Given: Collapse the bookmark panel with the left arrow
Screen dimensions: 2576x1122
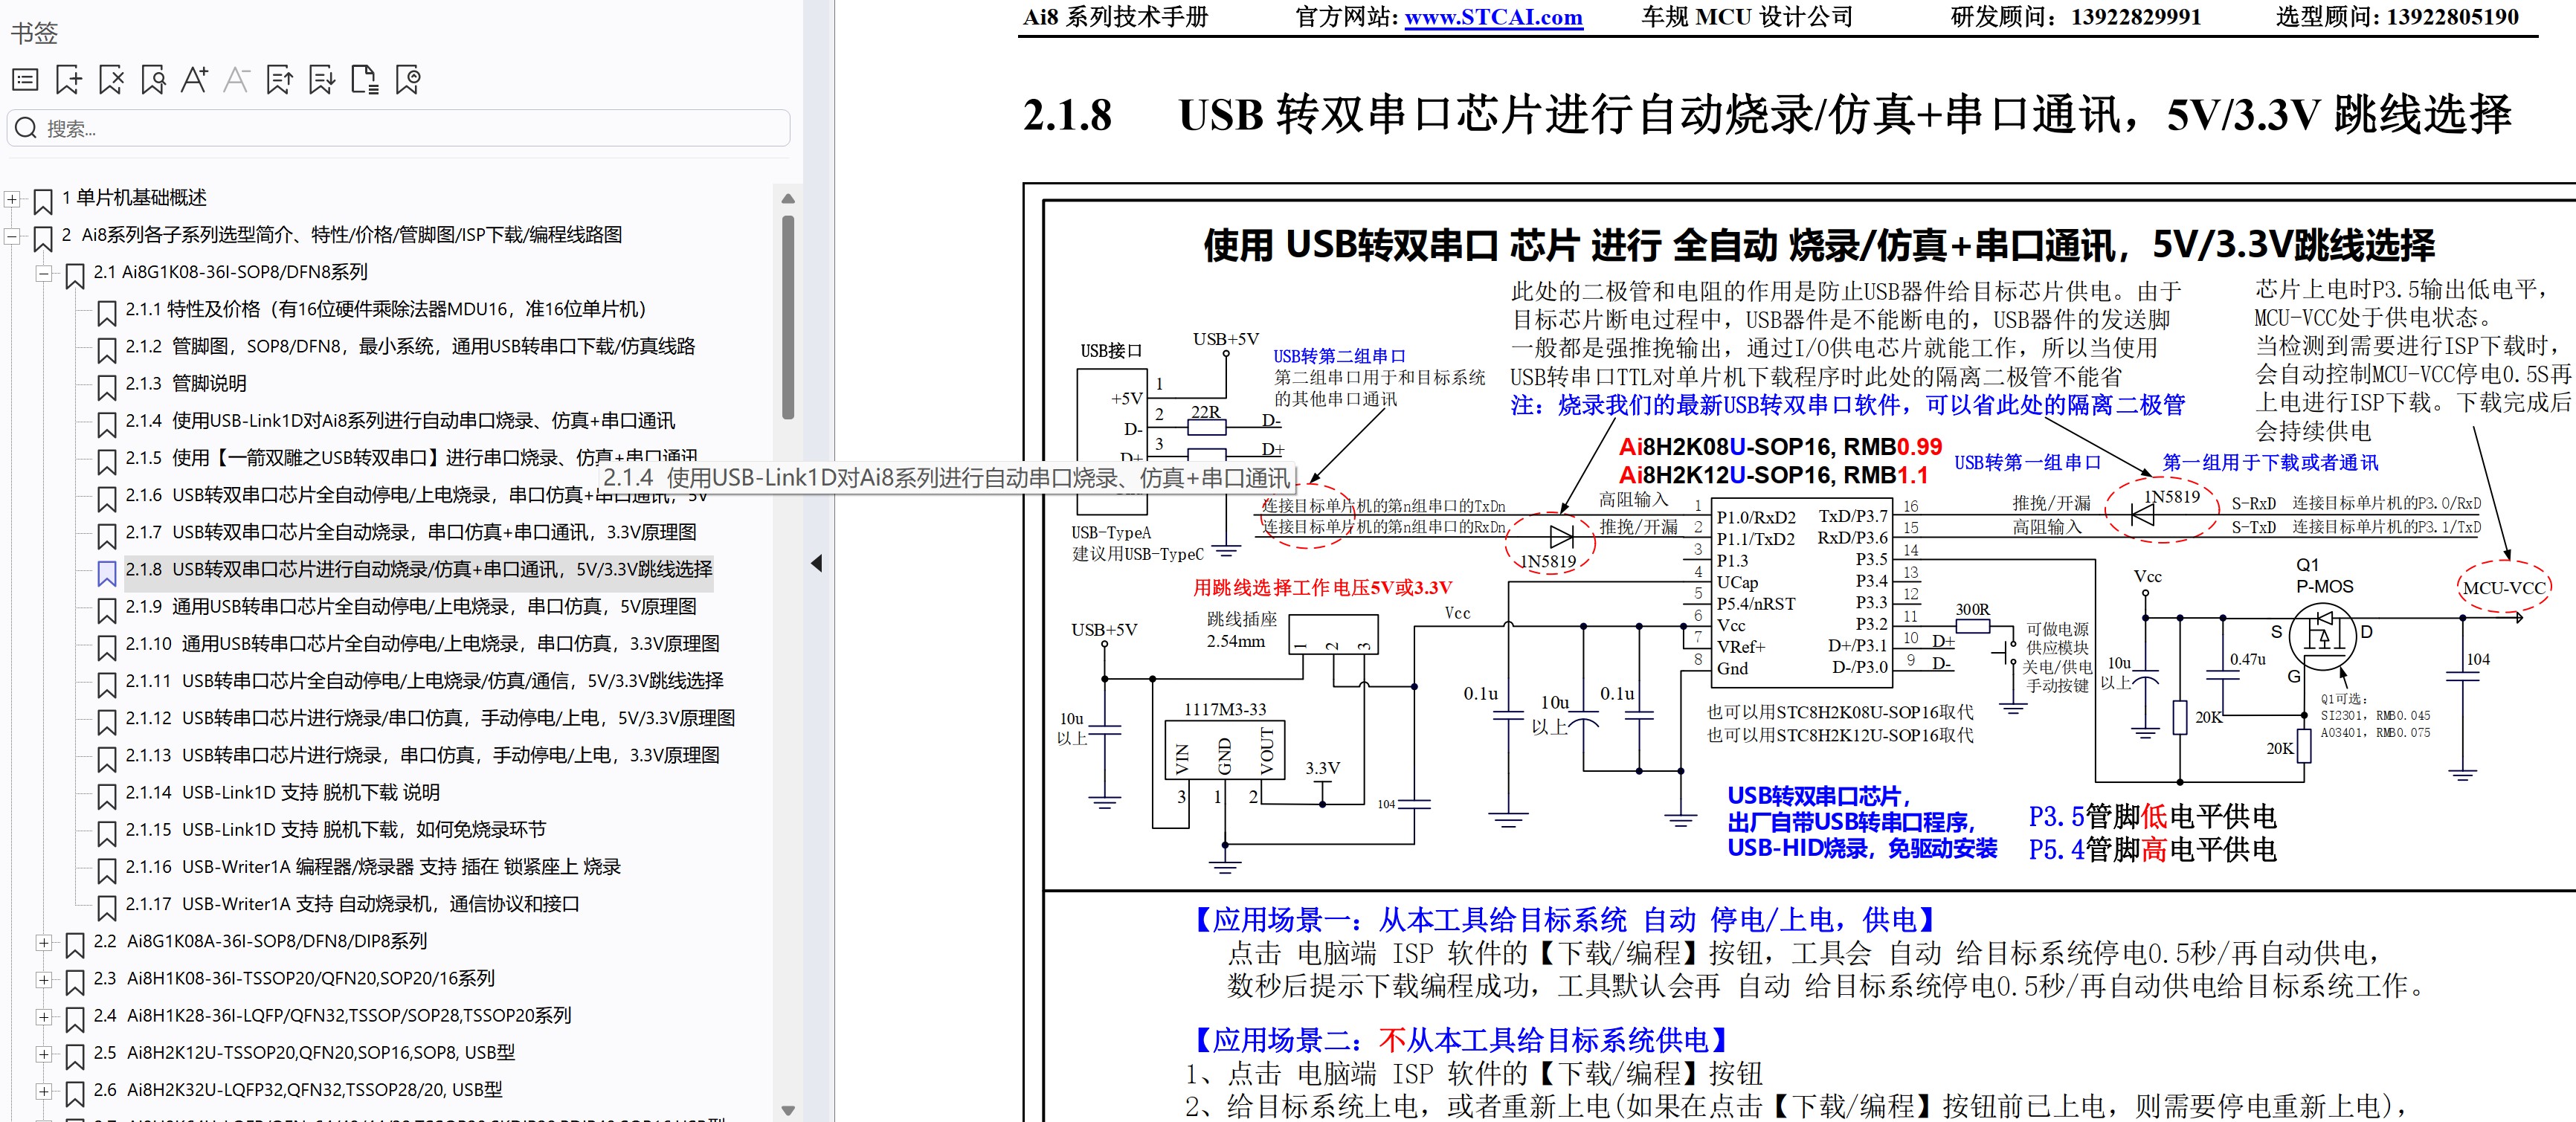Looking at the screenshot, I should (817, 563).
